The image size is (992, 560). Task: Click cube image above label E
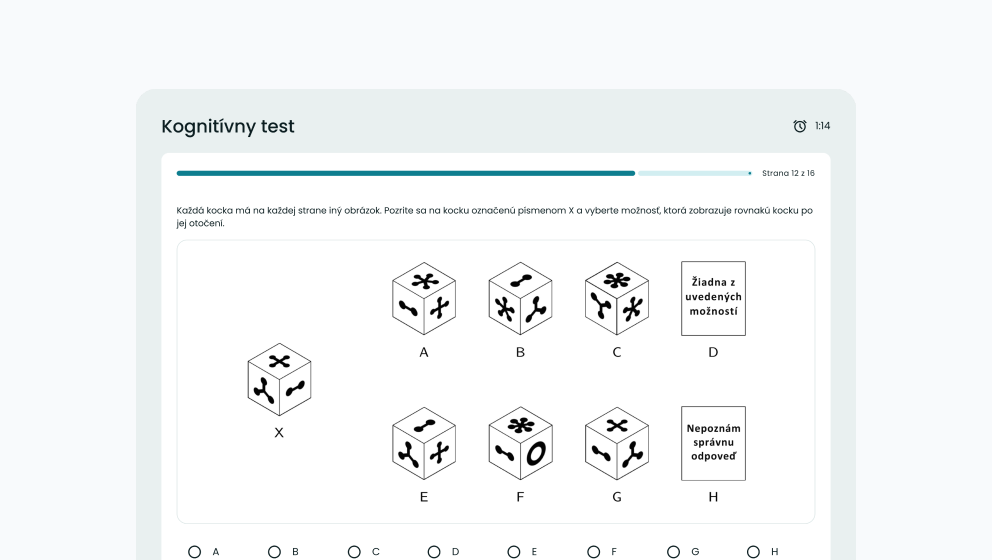(x=424, y=443)
